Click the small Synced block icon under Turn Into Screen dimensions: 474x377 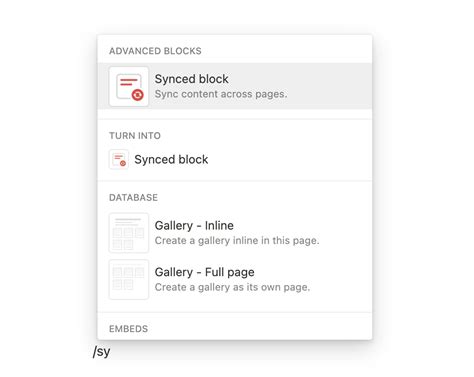pos(119,159)
